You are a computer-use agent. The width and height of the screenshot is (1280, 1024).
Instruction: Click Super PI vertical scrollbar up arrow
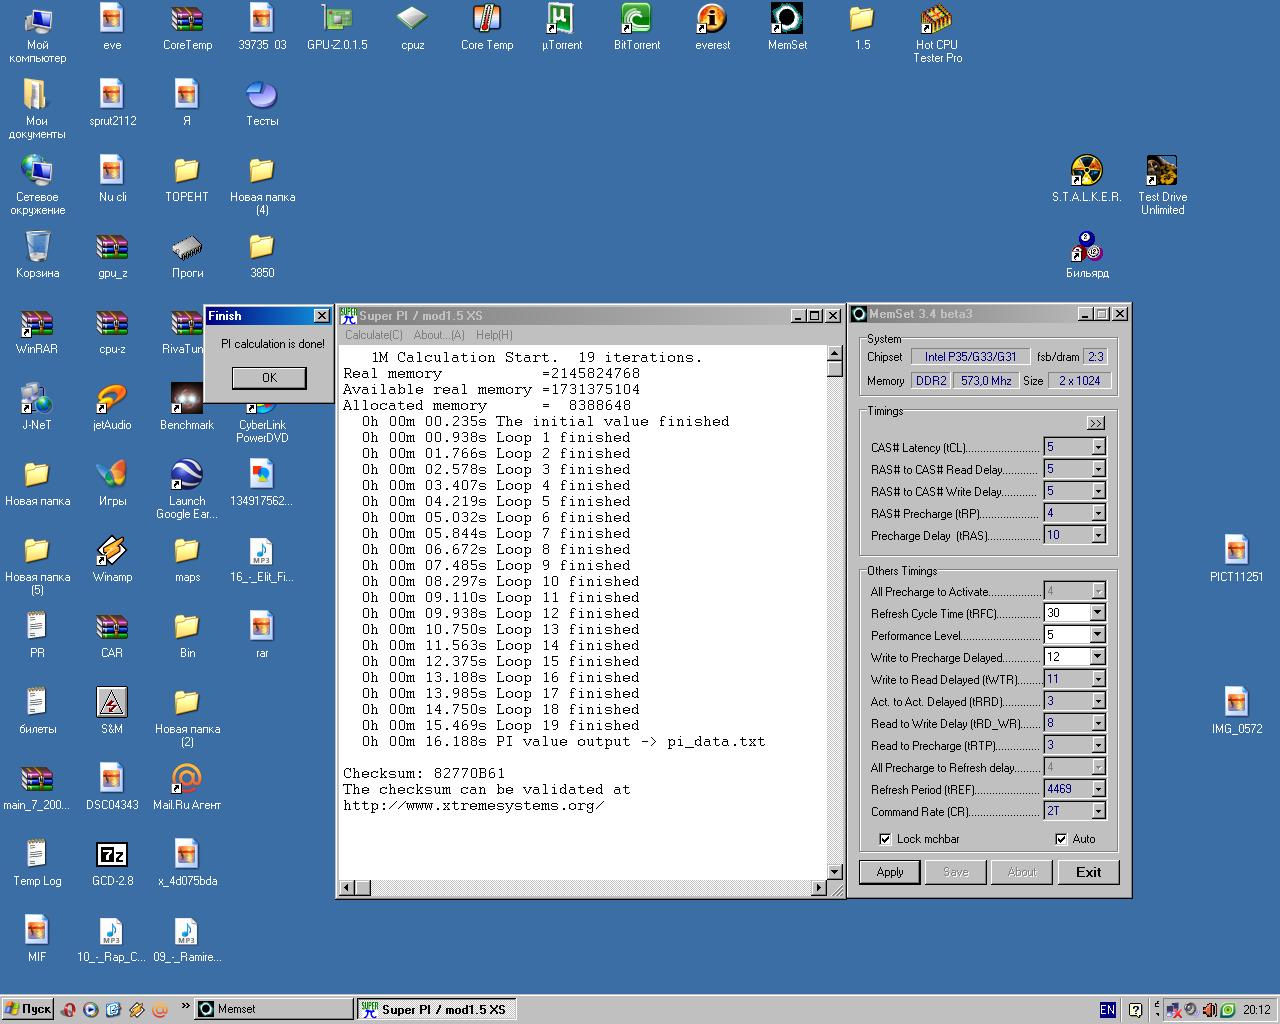coord(835,353)
